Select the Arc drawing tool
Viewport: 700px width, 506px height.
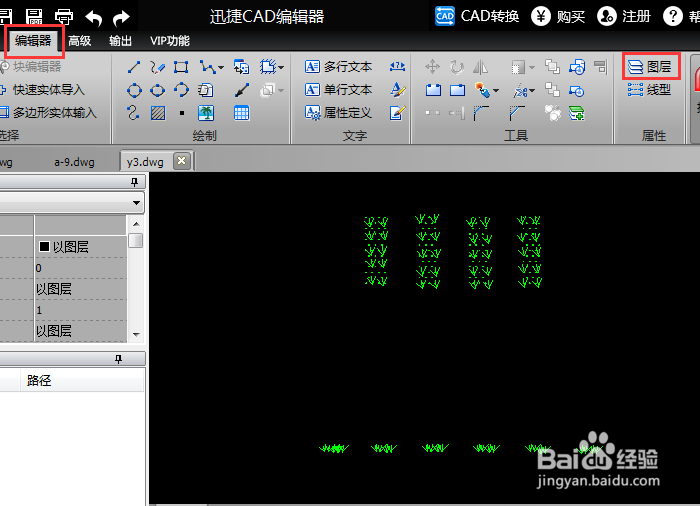181,90
